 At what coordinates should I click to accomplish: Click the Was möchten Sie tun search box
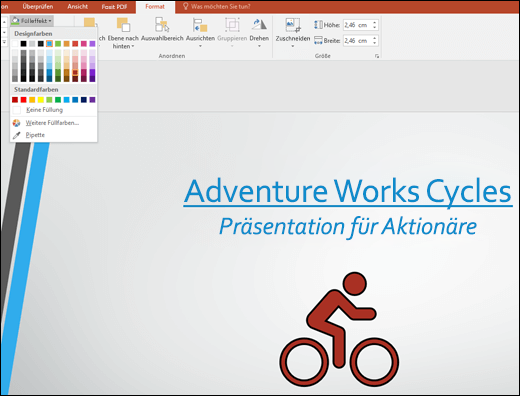220,6
